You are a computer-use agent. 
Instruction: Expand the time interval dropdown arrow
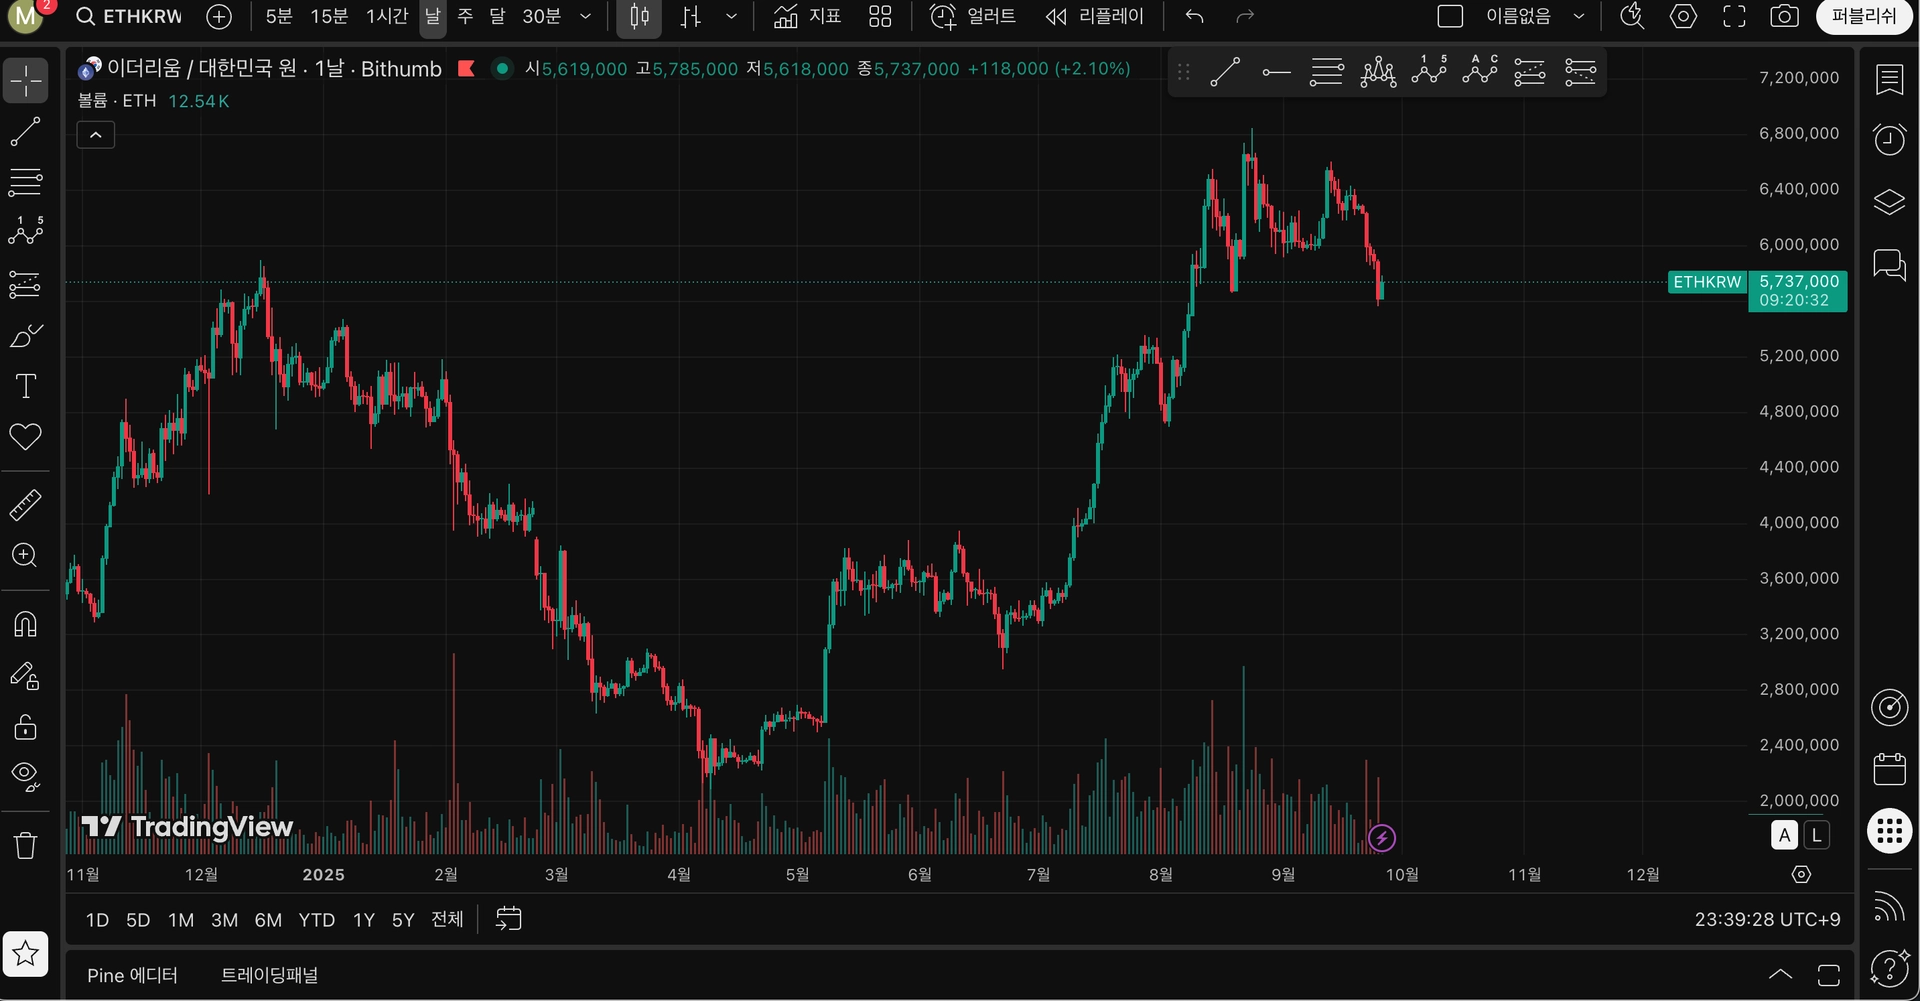pyautogui.click(x=585, y=17)
